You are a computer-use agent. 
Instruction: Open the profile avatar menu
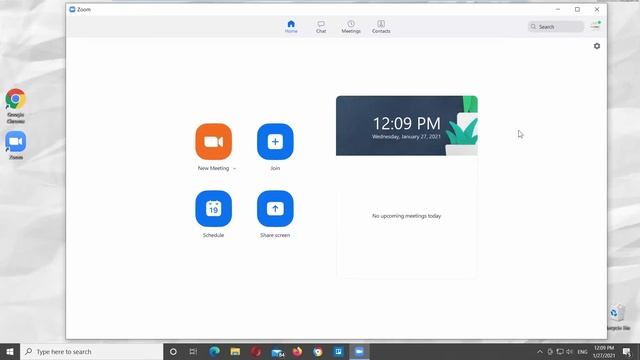click(595, 26)
